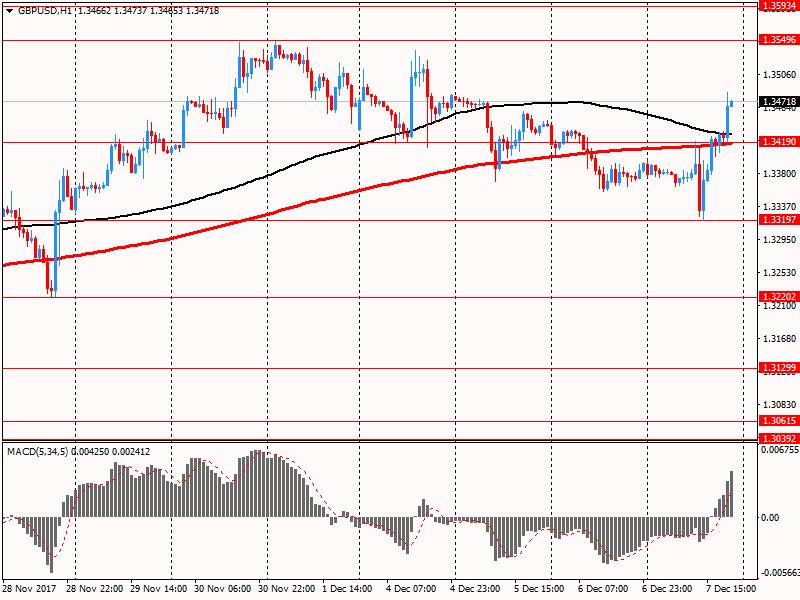Select the 1.30392 red level label
800x600 pixels.
tap(779, 439)
